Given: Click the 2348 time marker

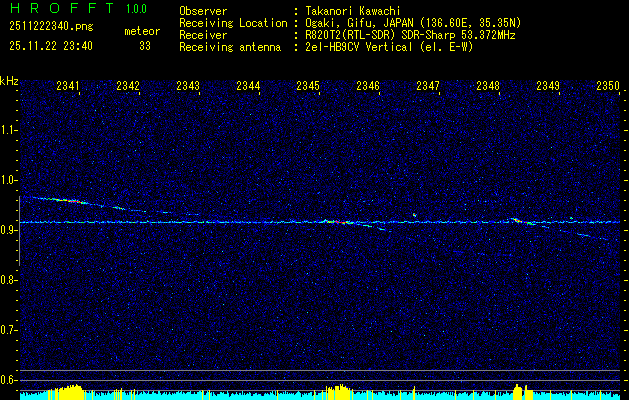Looking at the screenshot, I should [488, 87].
